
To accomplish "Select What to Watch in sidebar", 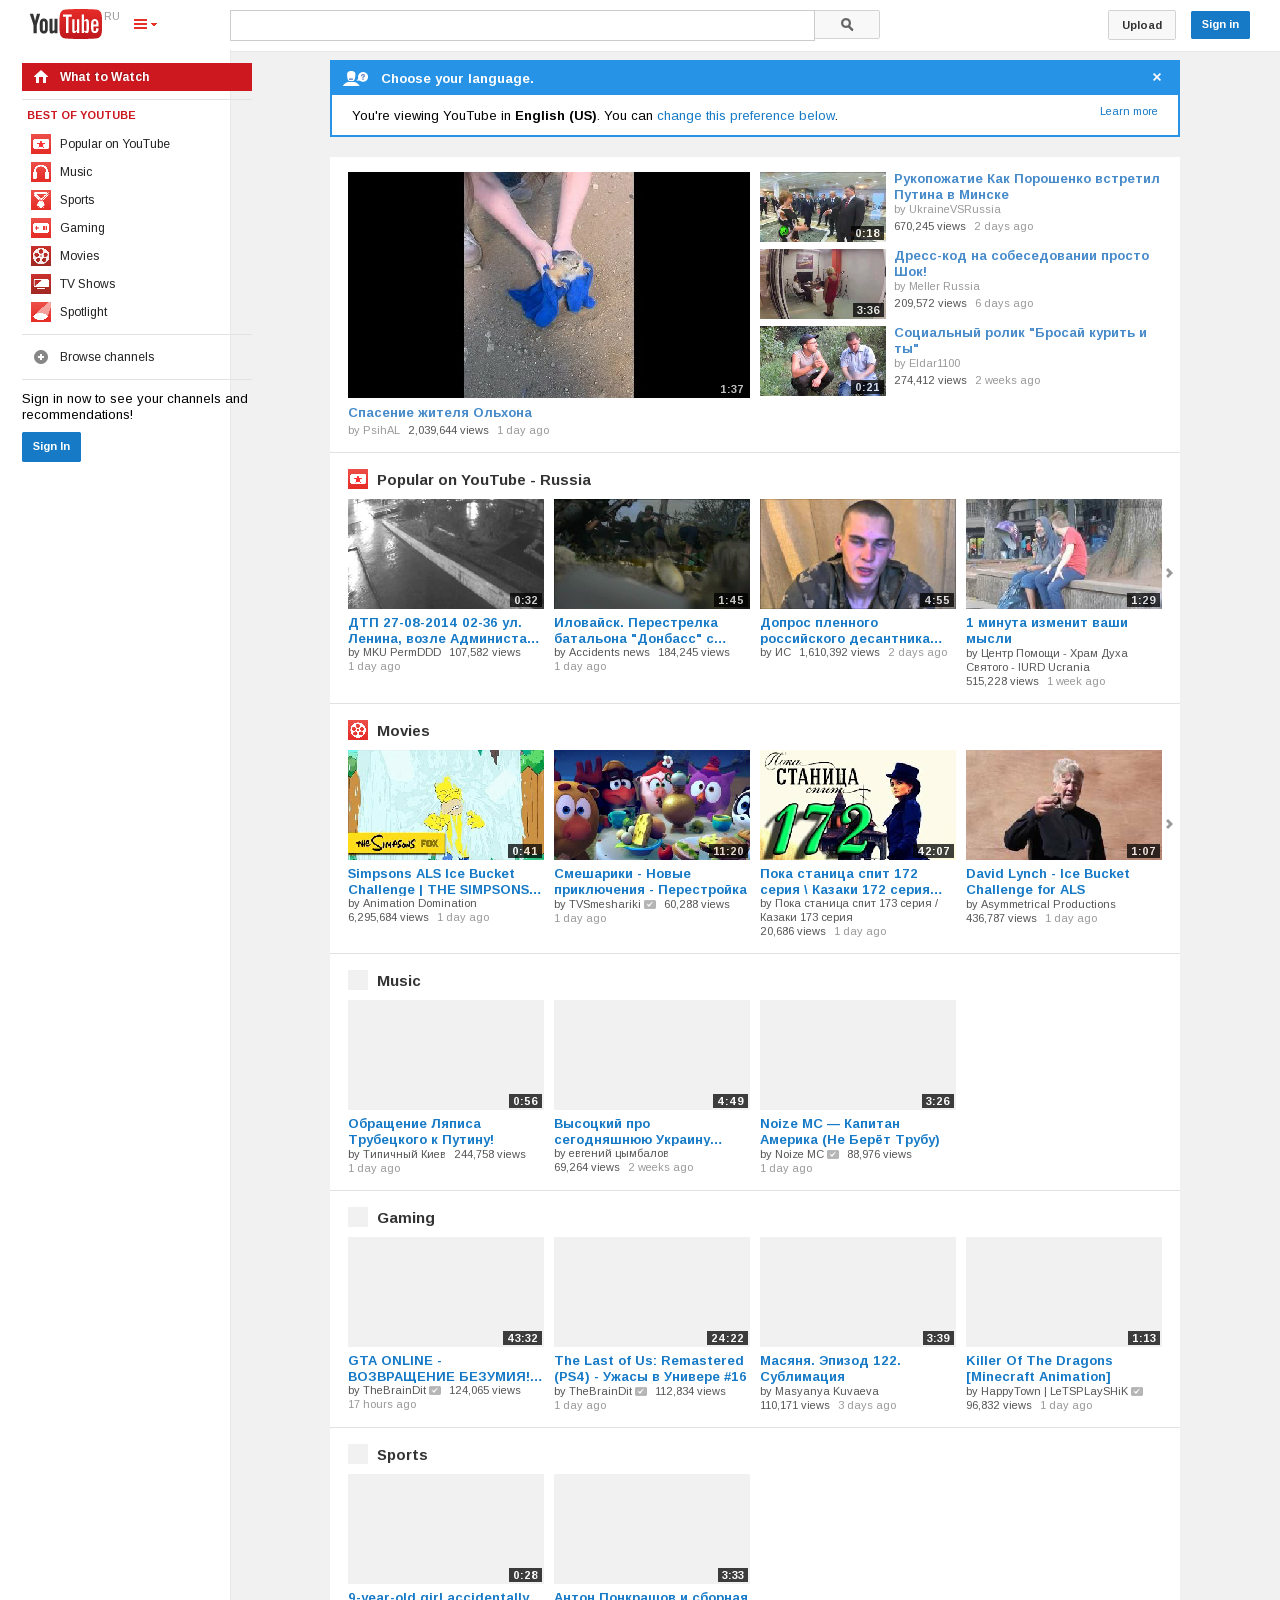I will (137, 77).
